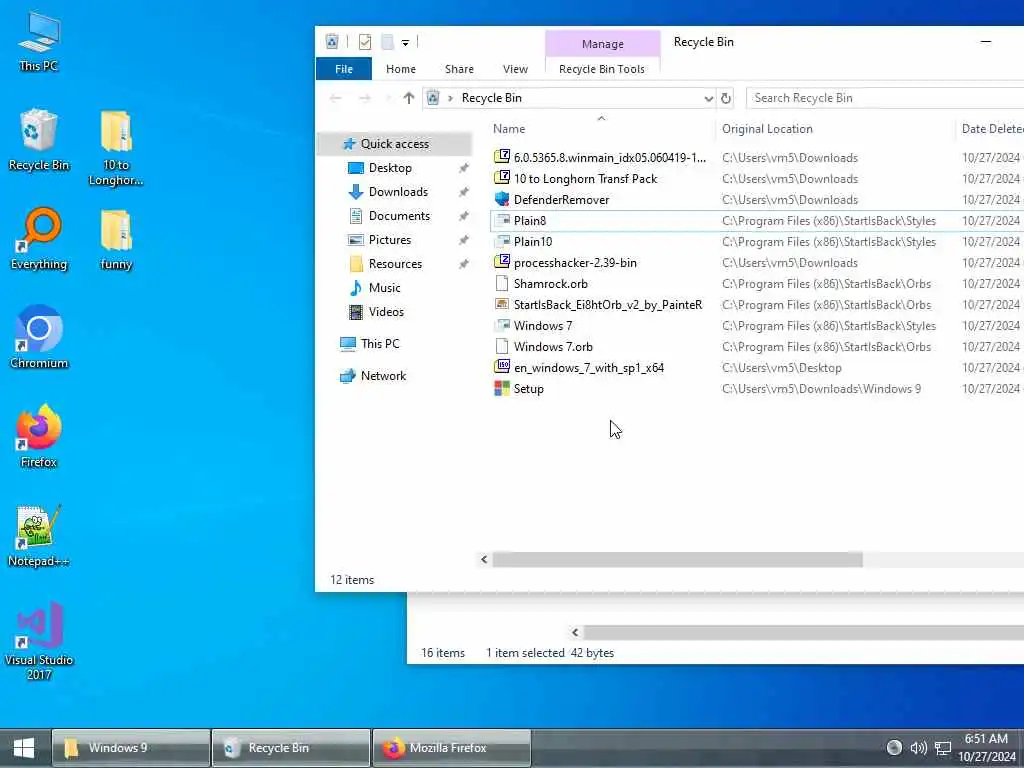Click the Recycle Bin horizontal scrollbar thumb
1024x768 pixels.
click(677, 560)
